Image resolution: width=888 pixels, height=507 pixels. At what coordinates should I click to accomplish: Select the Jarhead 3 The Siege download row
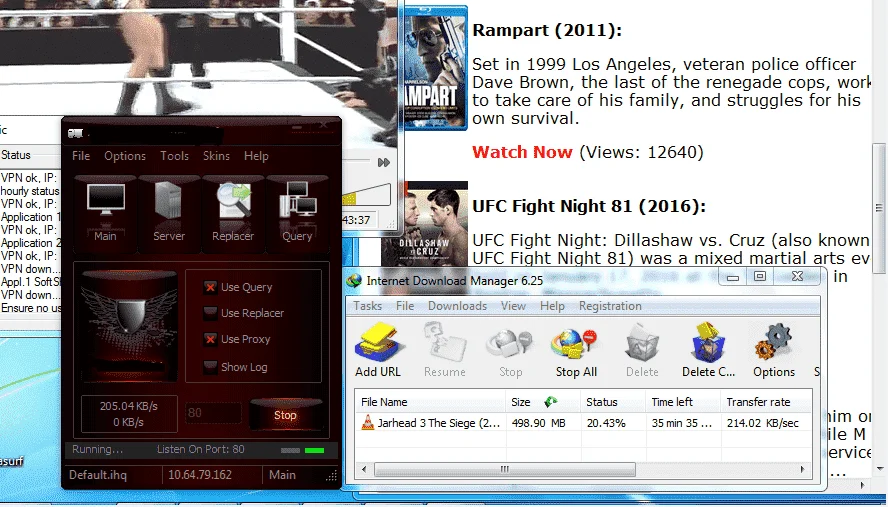click(x=583, y=423)
